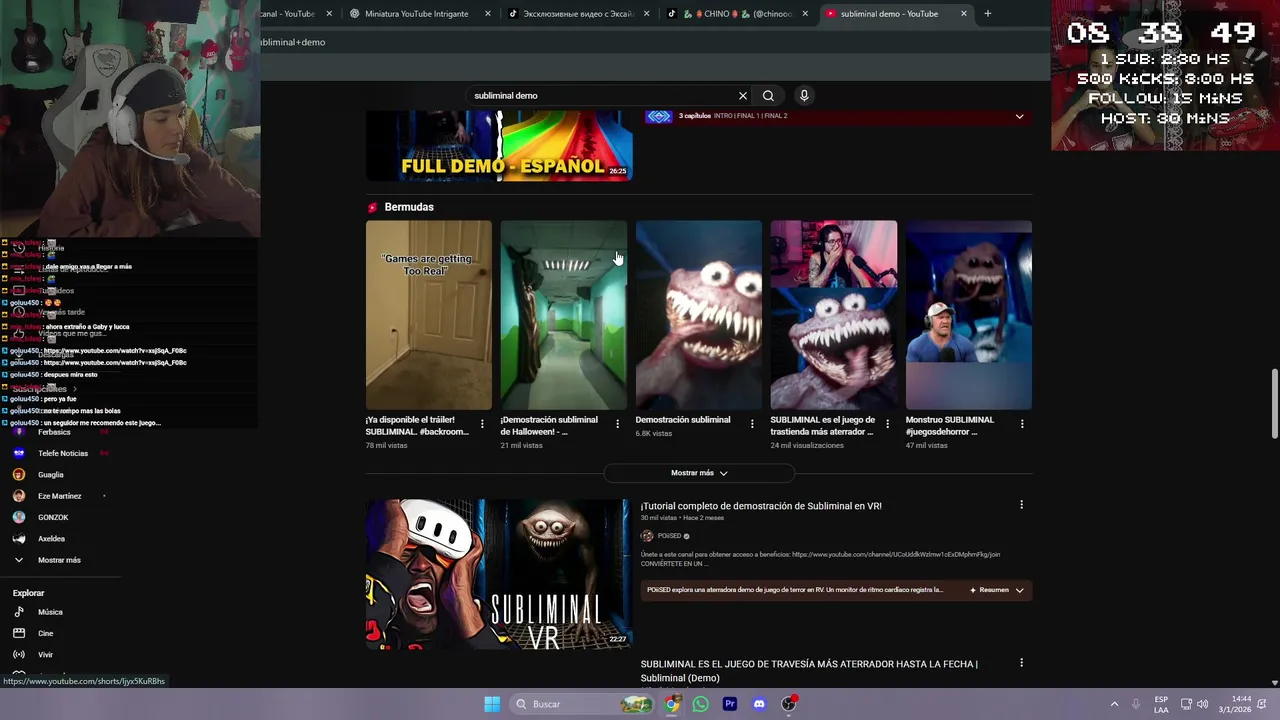Open options menu for 'Demostración subliminal de Halloween' short
This screenshot has height=720, width=1280.
(x=617, y=424)
